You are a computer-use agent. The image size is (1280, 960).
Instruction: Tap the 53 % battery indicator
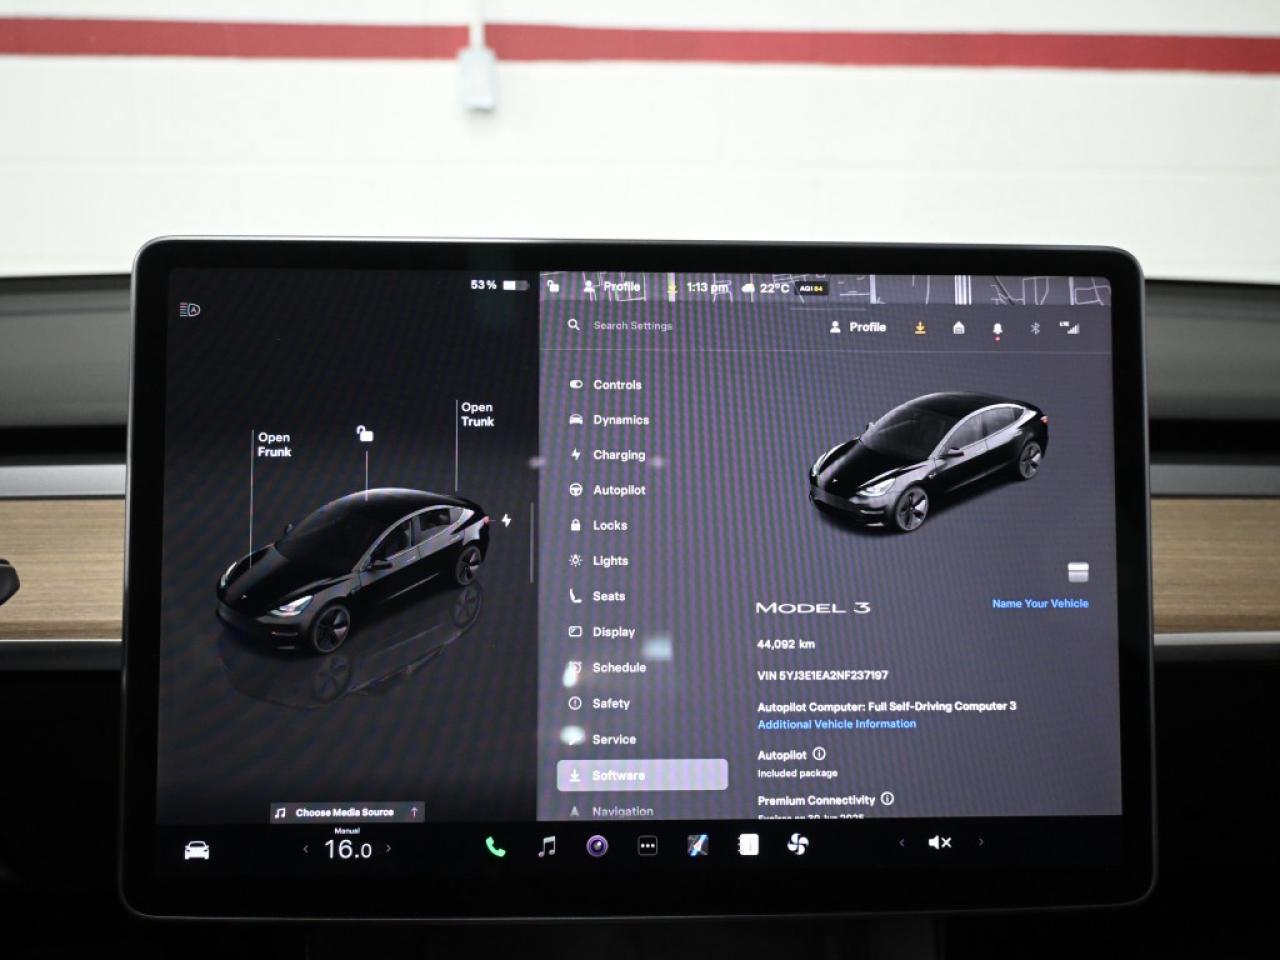click(498, 285)
